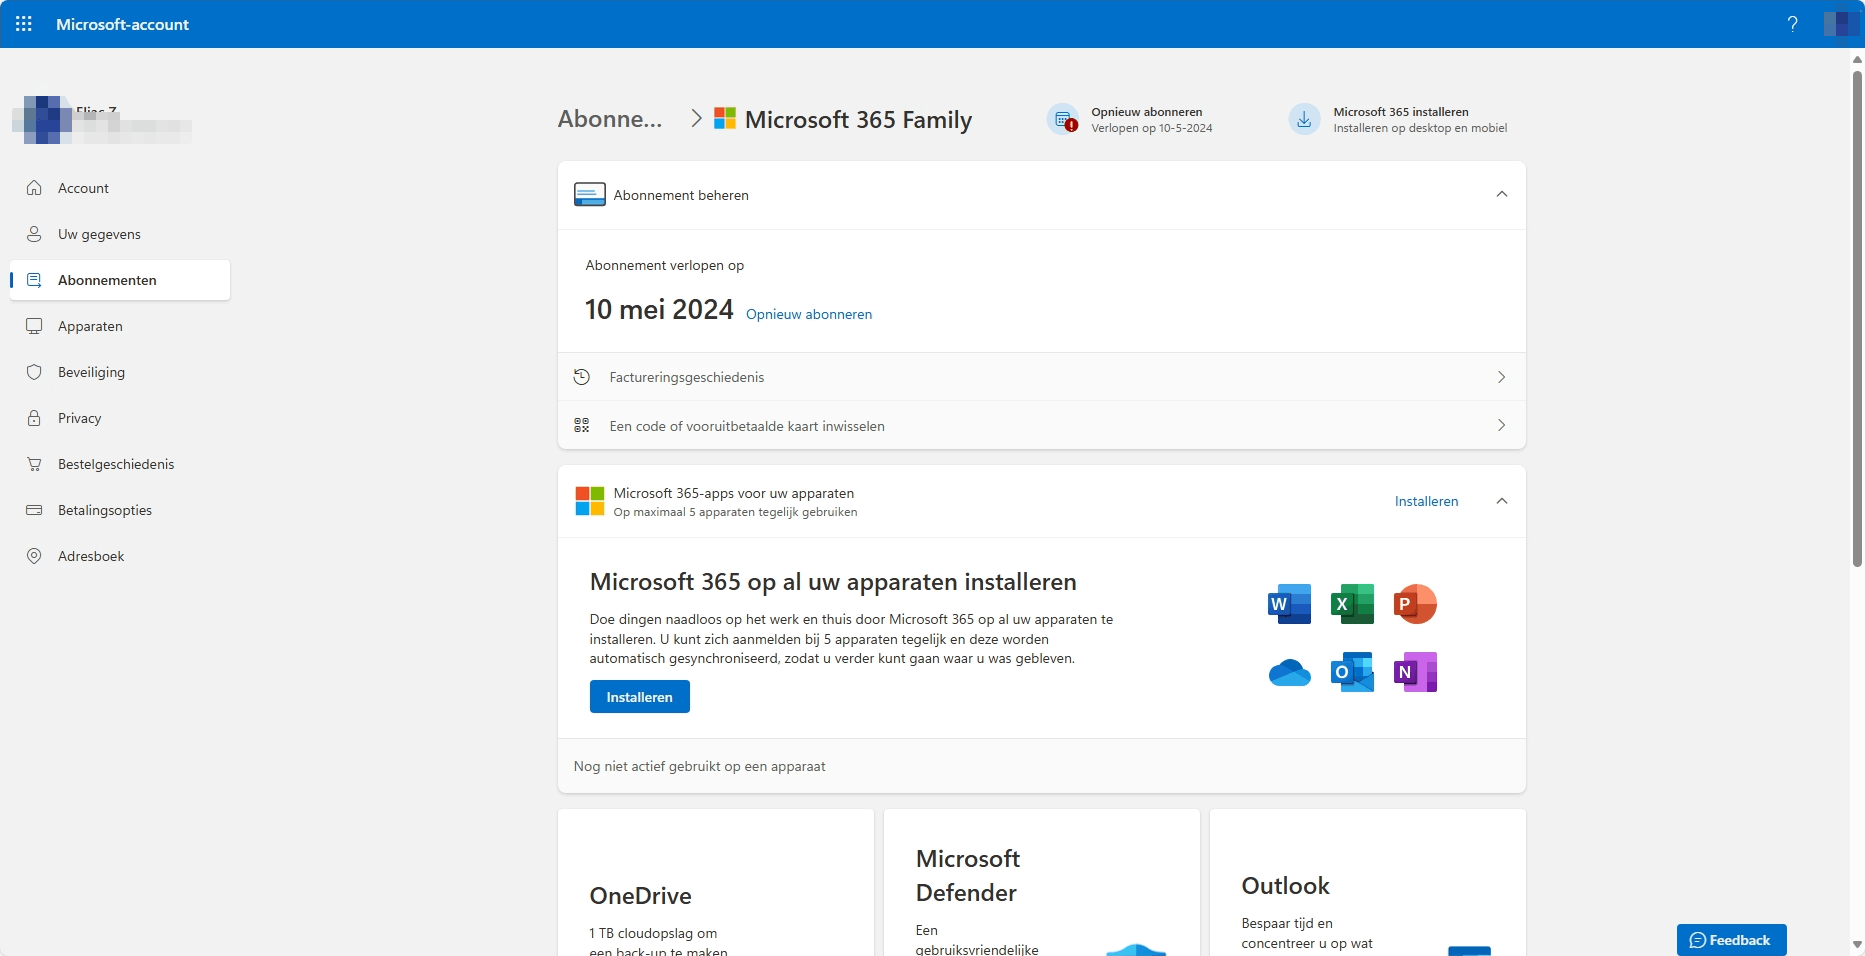1865x956 pixels.
Task: Click the scrollbar up arrow
Action: [1857, 59]
